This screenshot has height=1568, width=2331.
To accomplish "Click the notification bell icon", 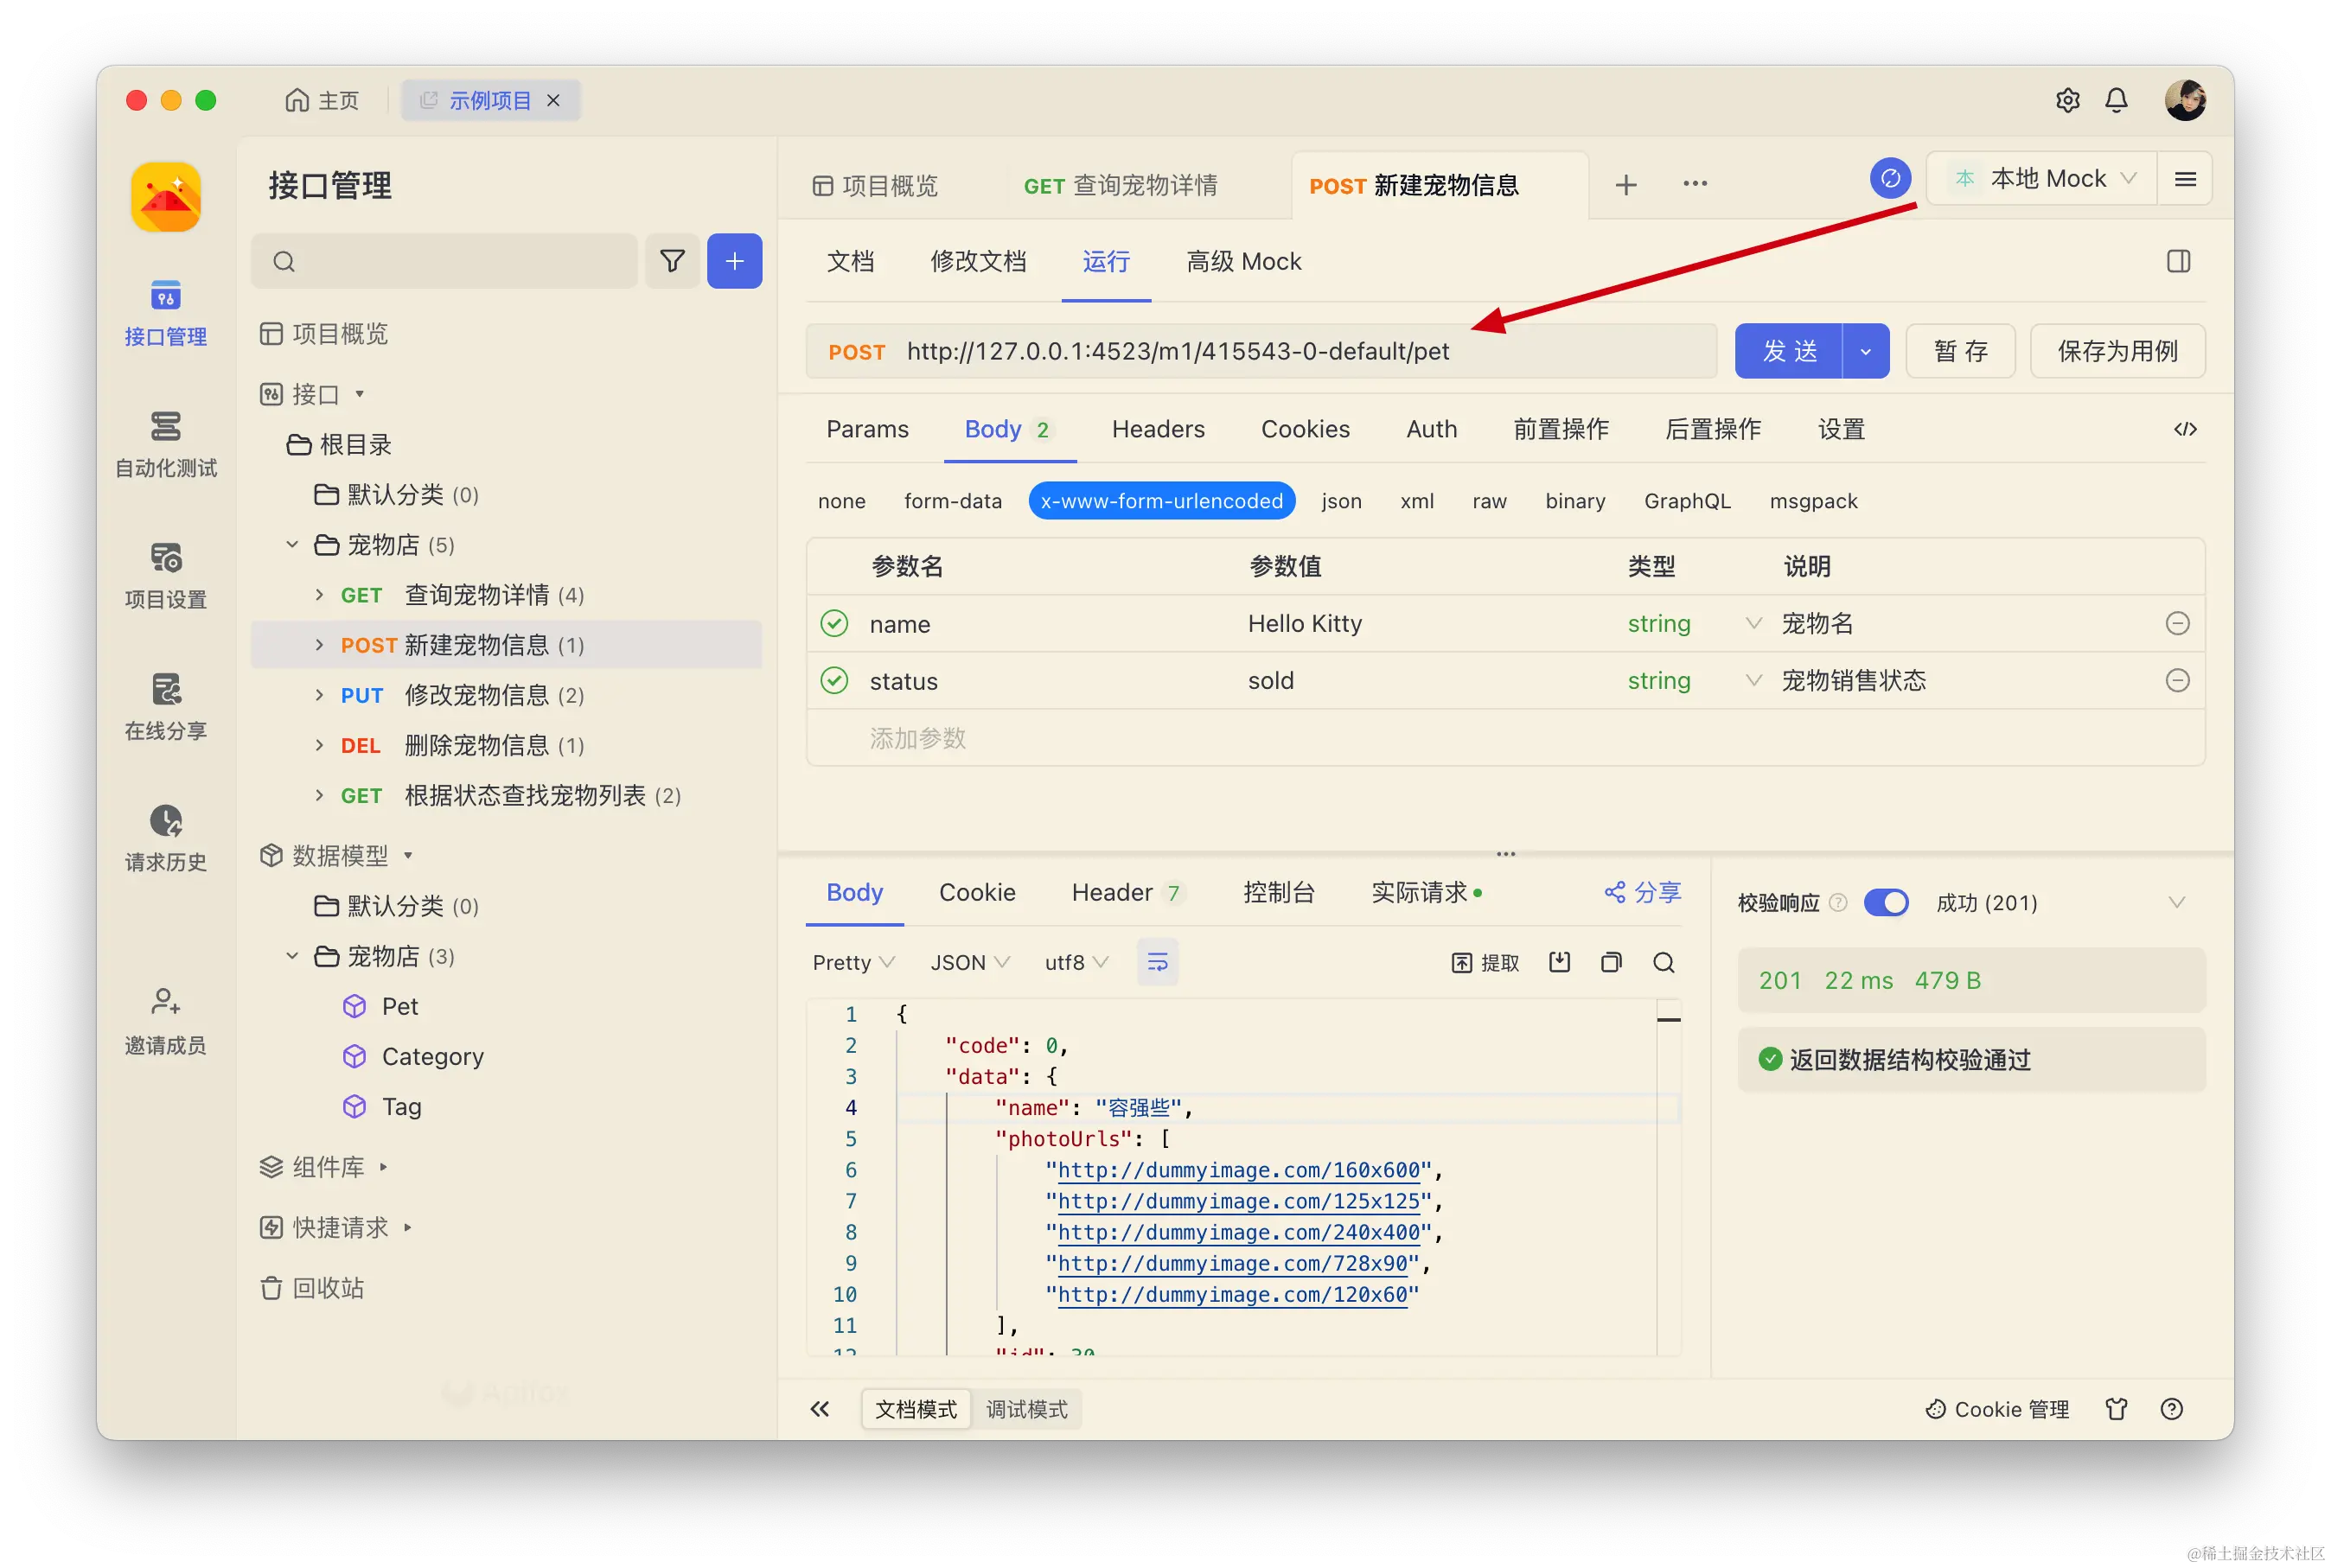I will 2116,100.
